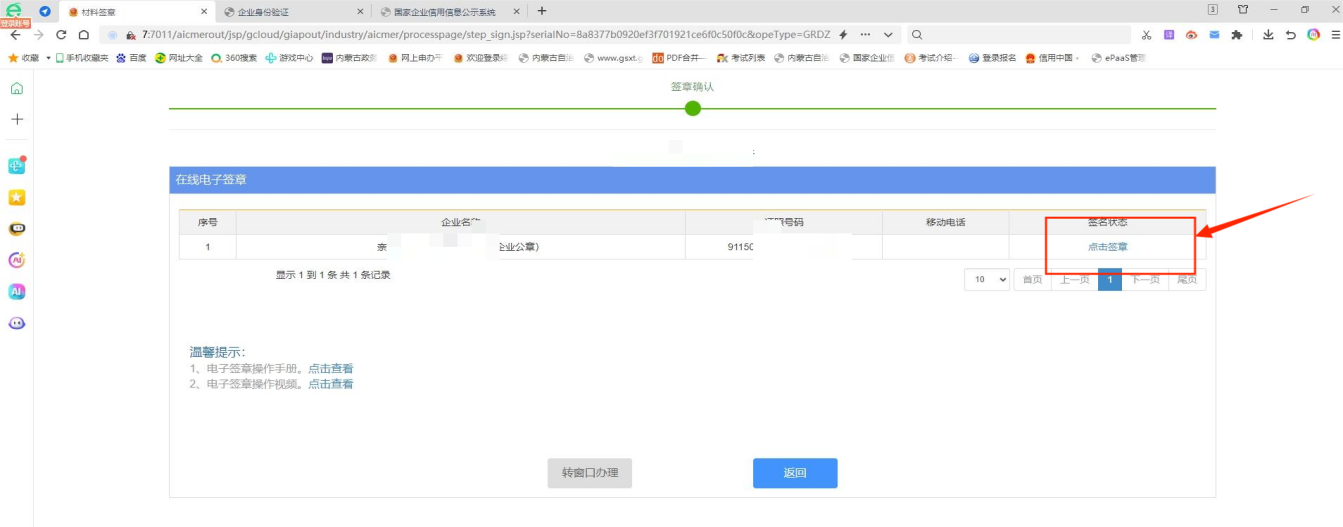Expand the 收藏 bookmarks dropdown arrow
1343x527 pixels.
pos(48,58)
